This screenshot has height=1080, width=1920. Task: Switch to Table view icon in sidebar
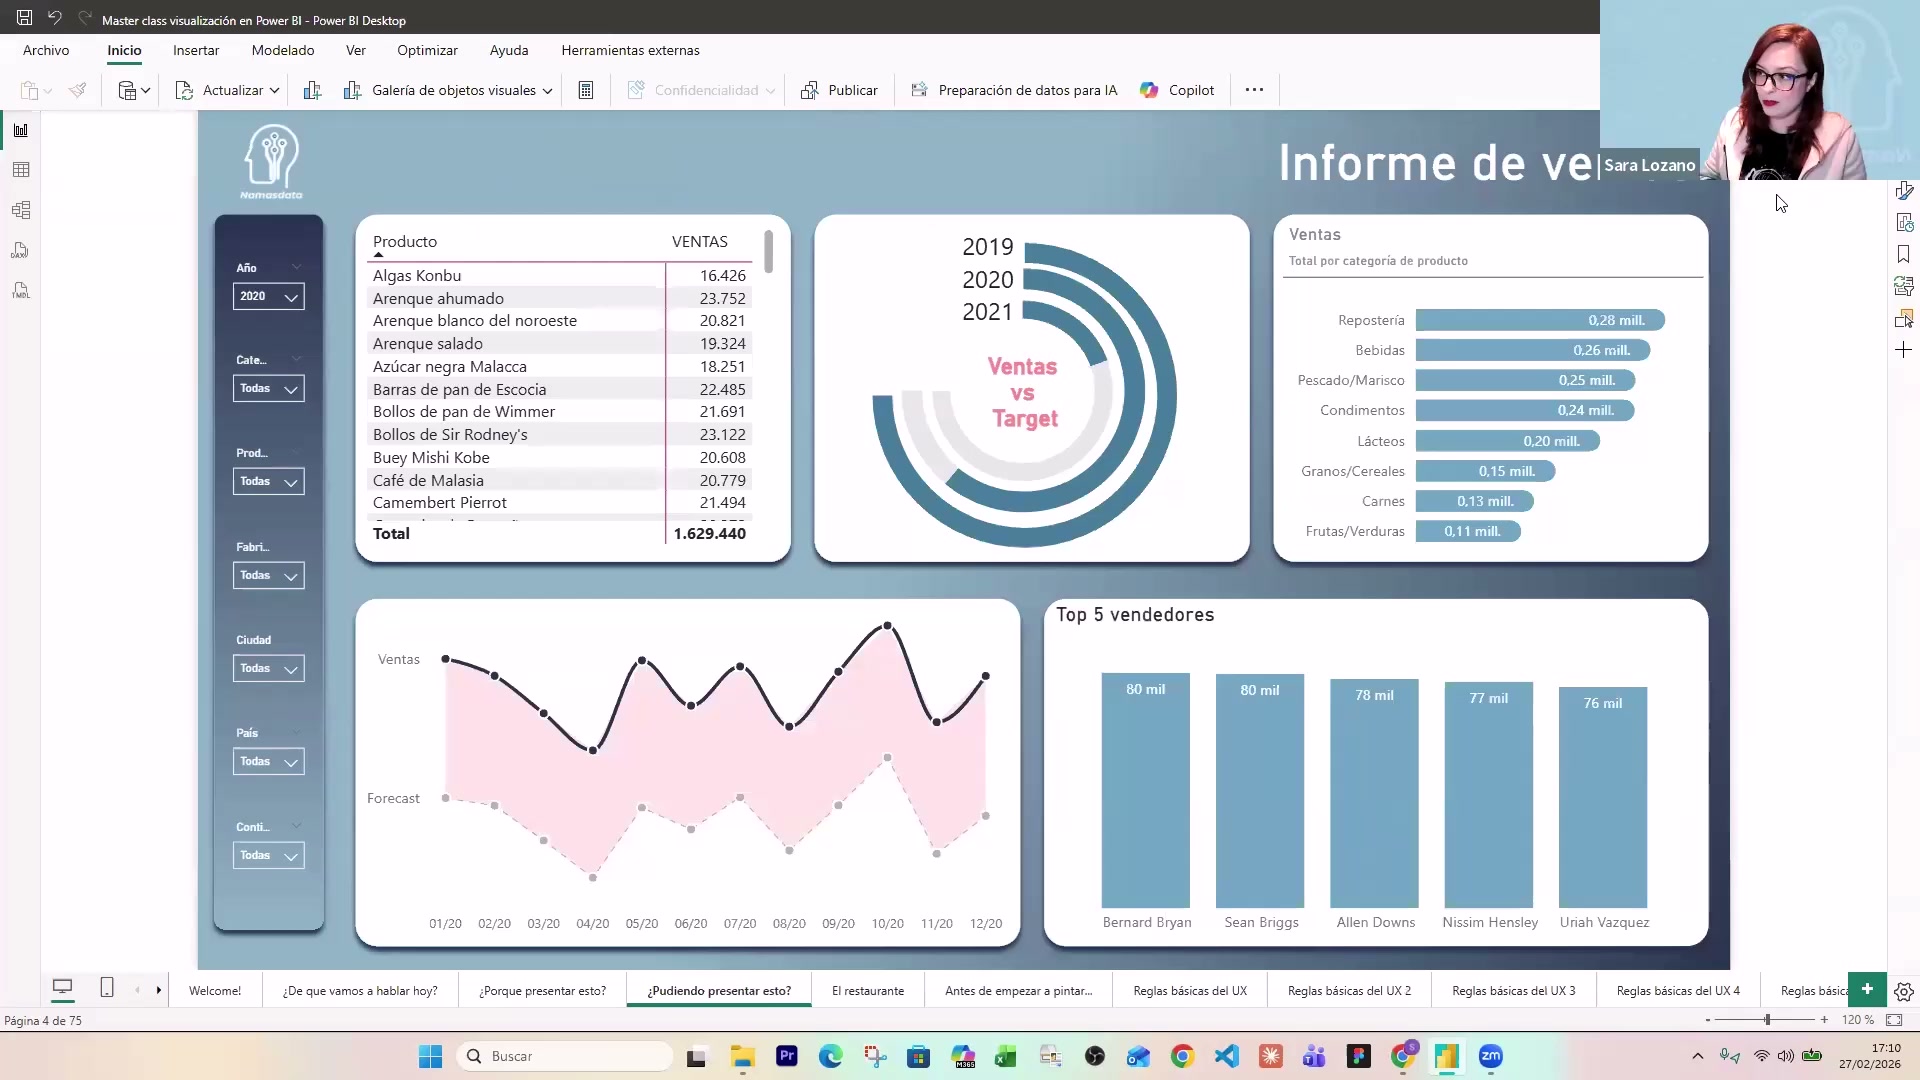point(20,170)
